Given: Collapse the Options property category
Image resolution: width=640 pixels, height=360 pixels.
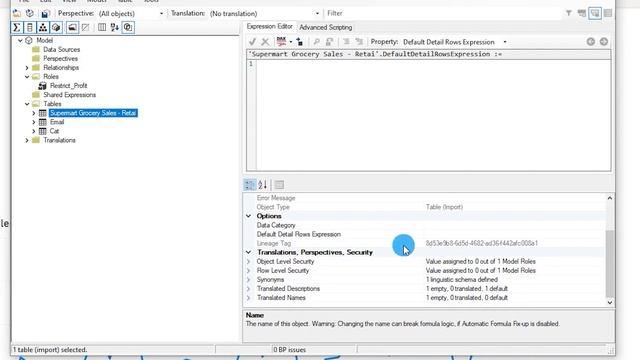Looking at the screenshot, I should [x=249, y=216].
